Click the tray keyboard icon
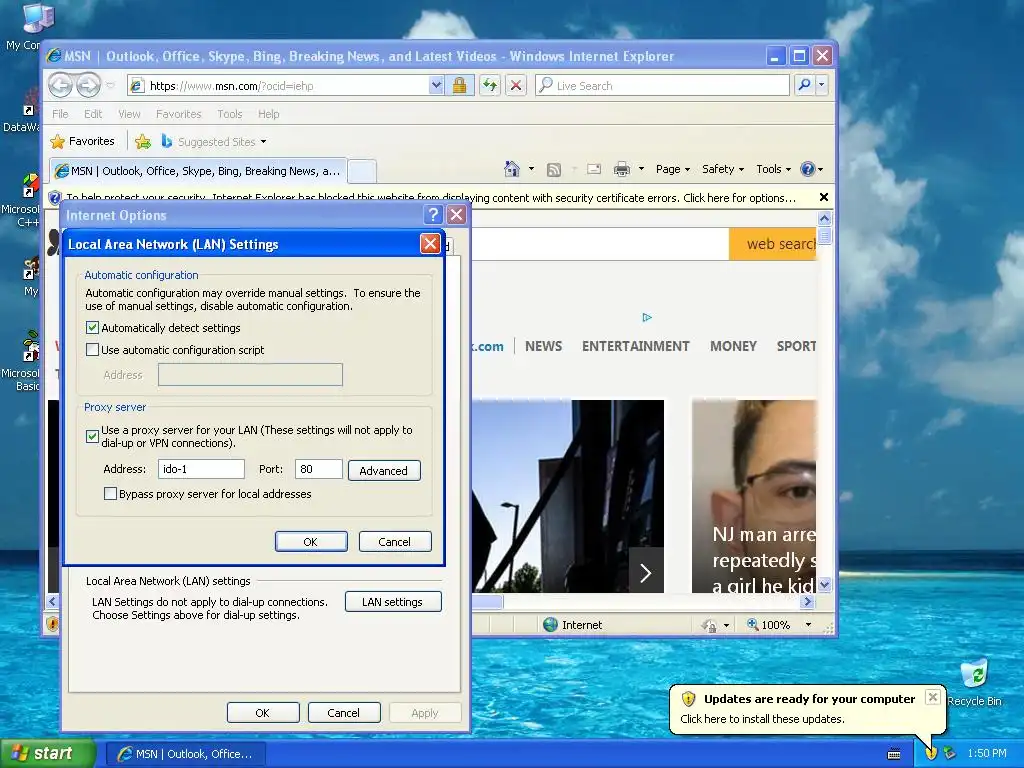1024x768 pixels. click(895, 754)
